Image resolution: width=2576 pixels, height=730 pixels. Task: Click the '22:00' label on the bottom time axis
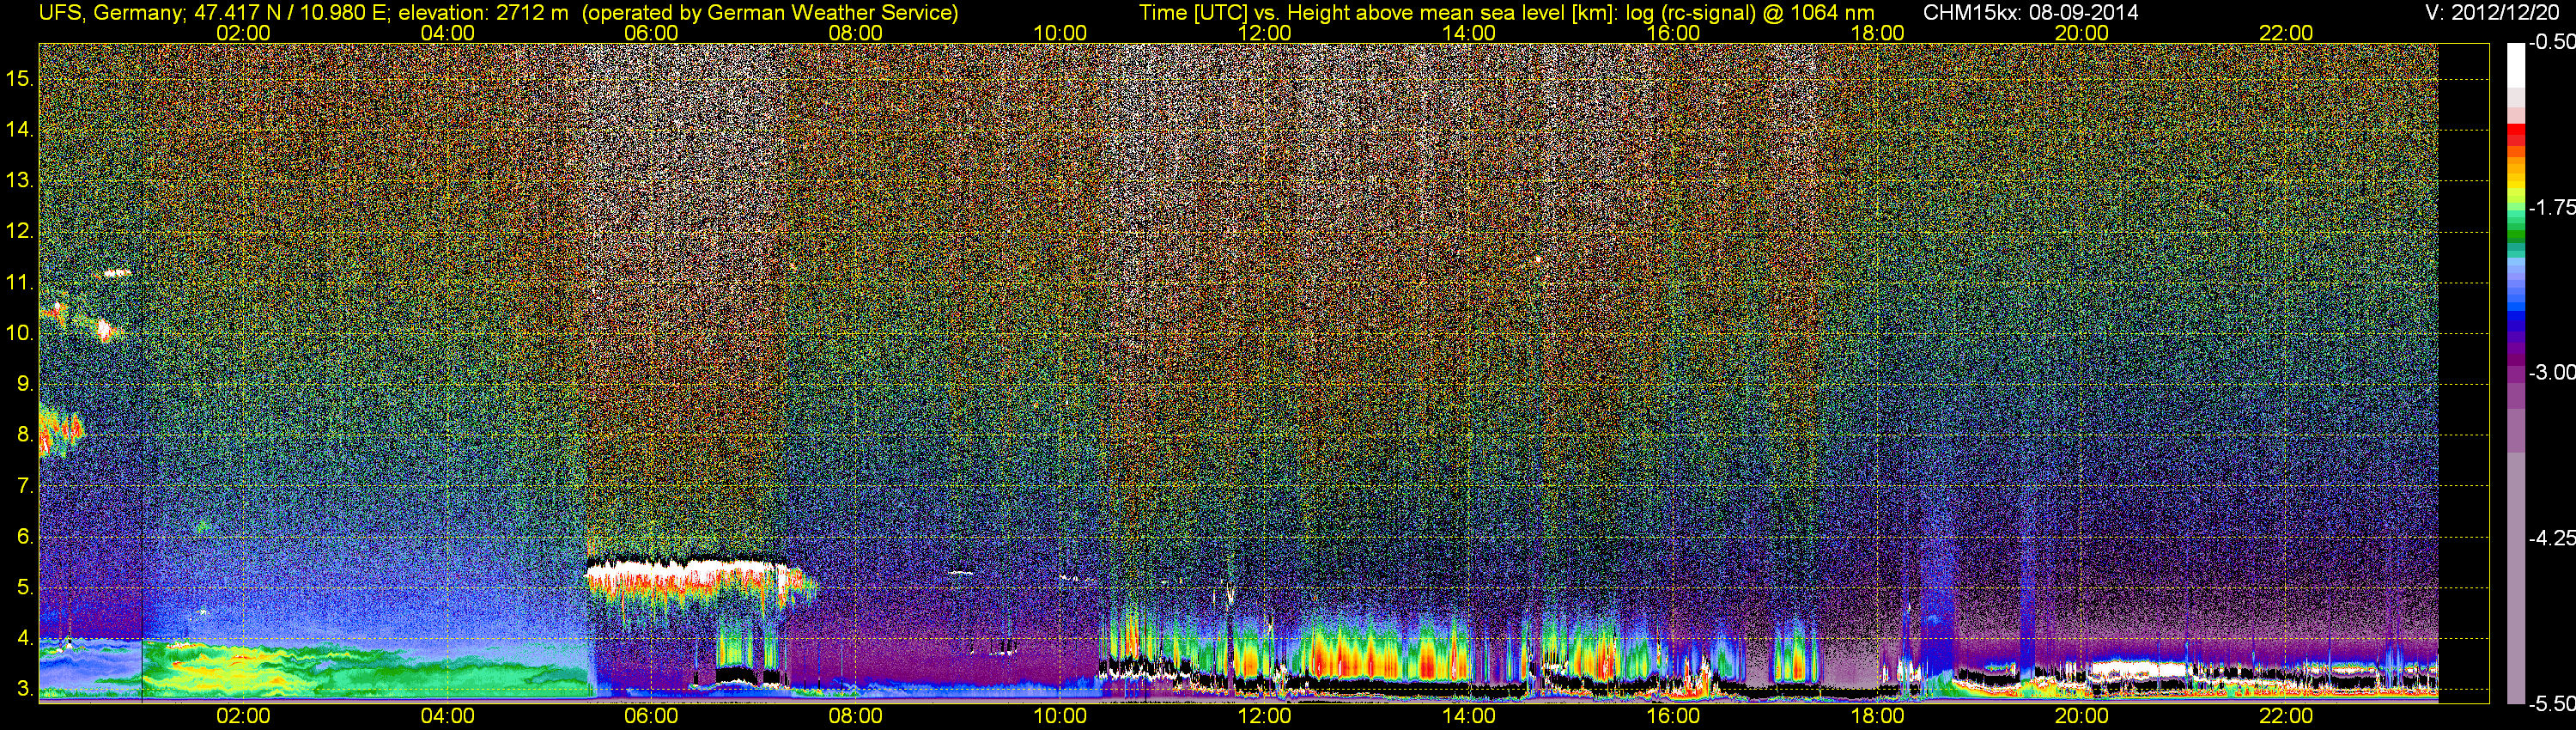(x=2286, y=716)
